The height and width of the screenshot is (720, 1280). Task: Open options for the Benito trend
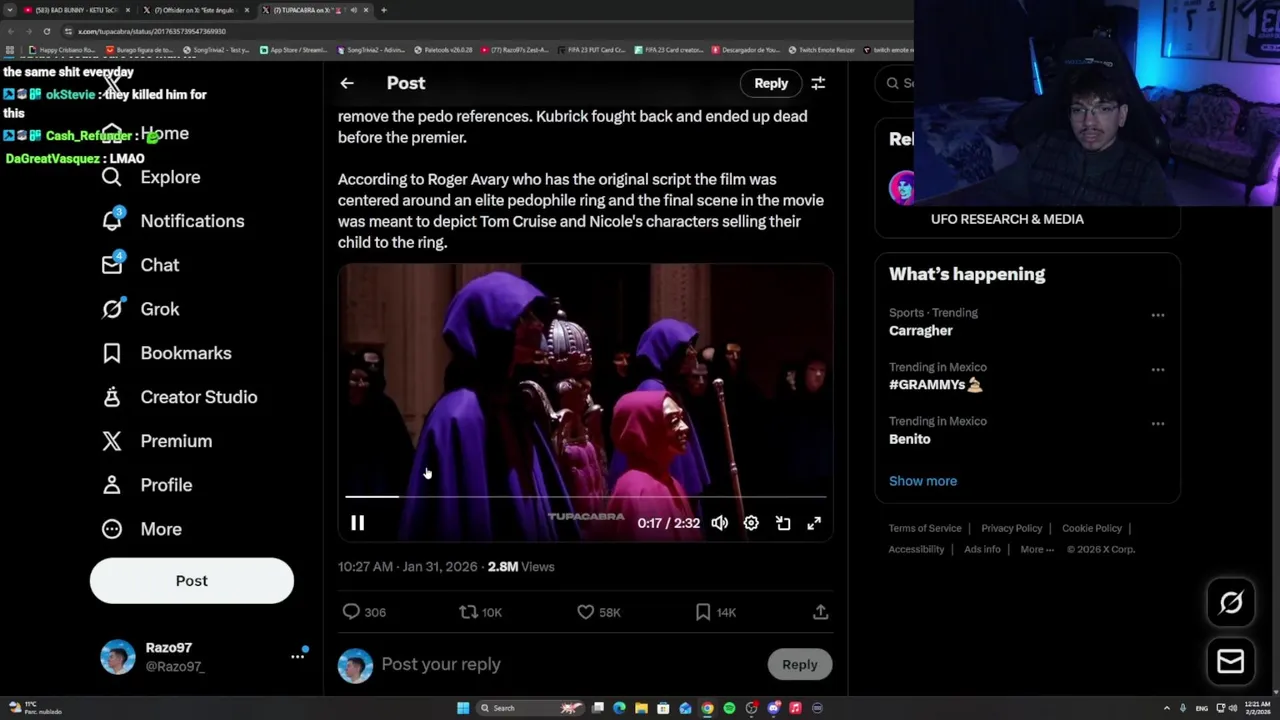point(1157,424)
